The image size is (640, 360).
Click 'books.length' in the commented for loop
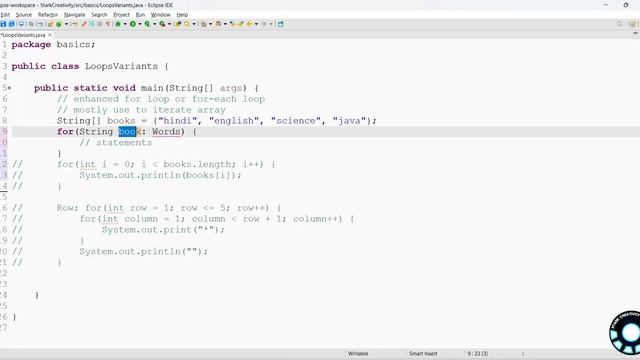[197, 164]
